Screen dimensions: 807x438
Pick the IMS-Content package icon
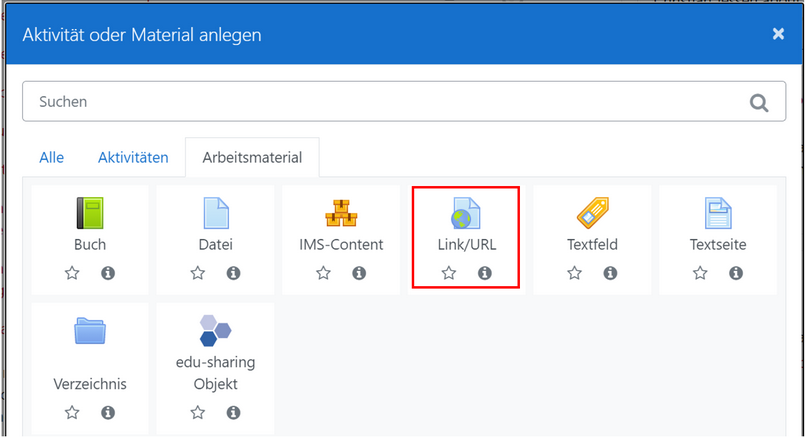pyautogui.click(x=341, y=213)
